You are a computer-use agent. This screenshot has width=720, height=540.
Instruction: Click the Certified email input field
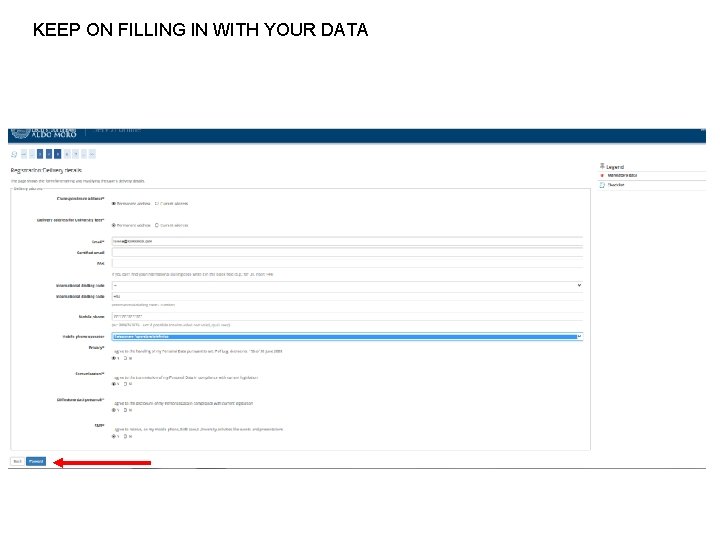(347, 252)
